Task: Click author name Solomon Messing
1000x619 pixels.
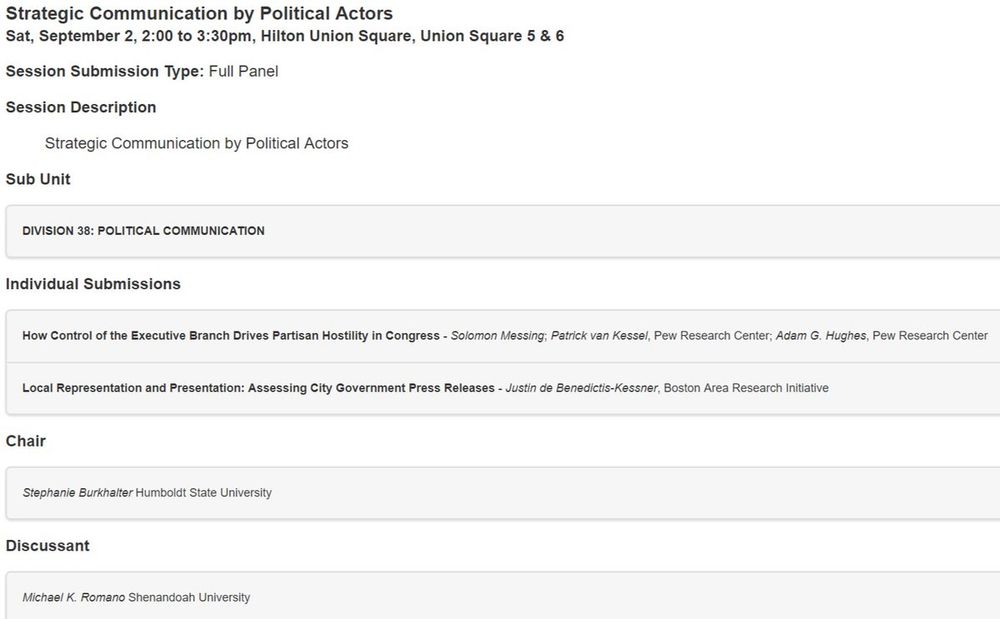Action: [498, 336]
